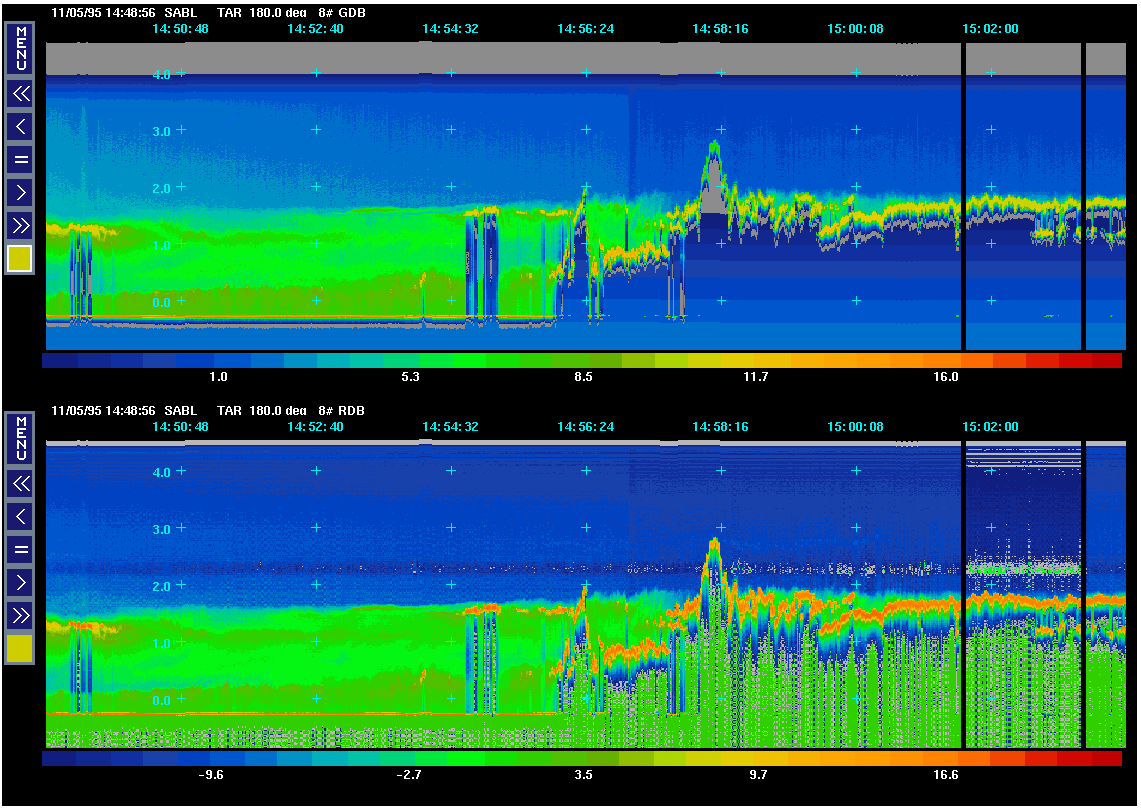Click the dark blue end of the bottom color bar

click(x=60, y=759)
